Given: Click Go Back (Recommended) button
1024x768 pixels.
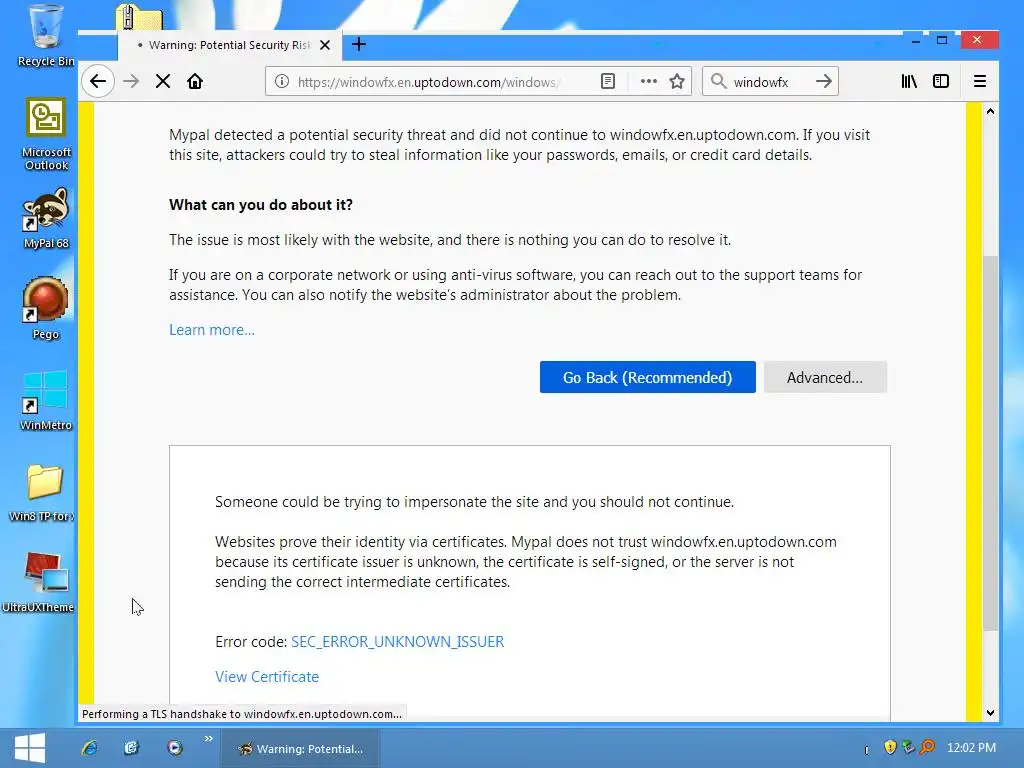Looking at the screenshot, I should pos(647,377).
